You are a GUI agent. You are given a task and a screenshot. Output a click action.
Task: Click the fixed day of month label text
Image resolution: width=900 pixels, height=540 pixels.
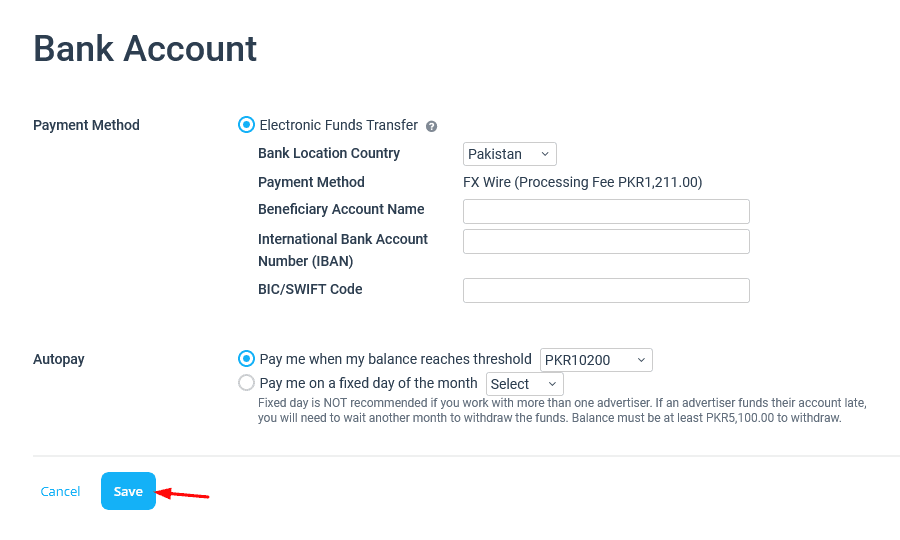point(368,383)
